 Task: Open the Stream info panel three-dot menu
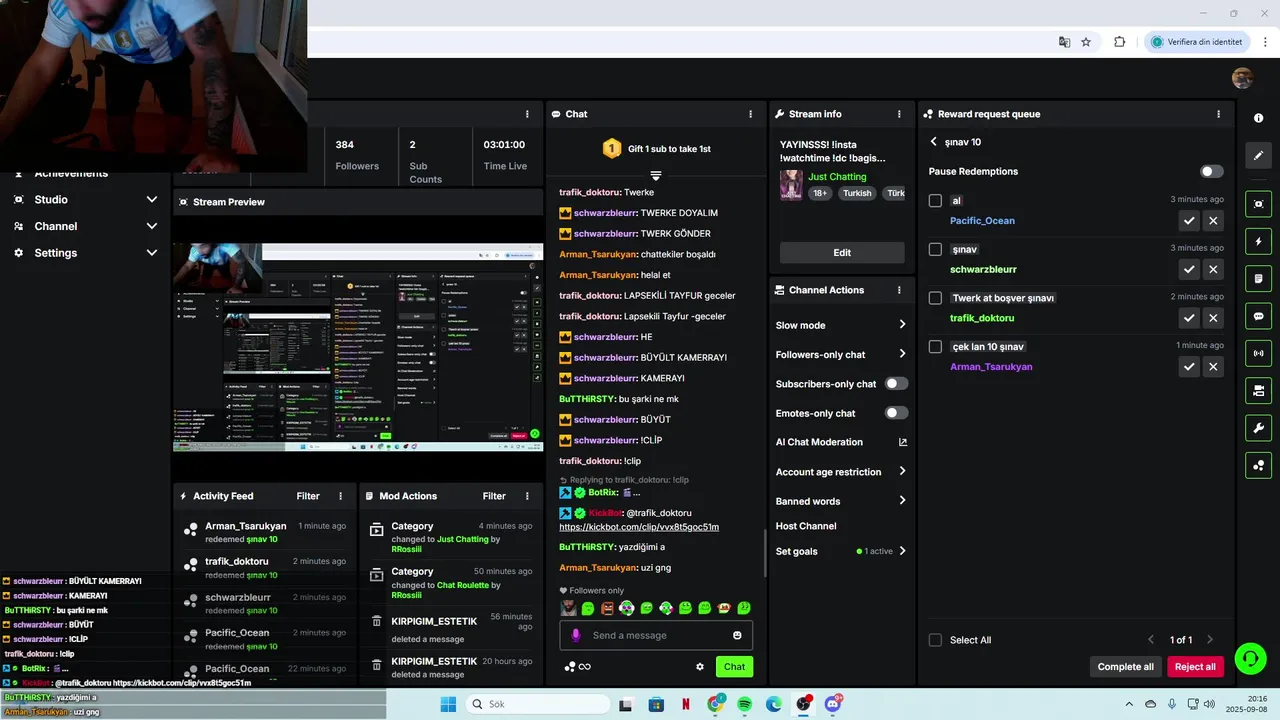pos(899,114)
